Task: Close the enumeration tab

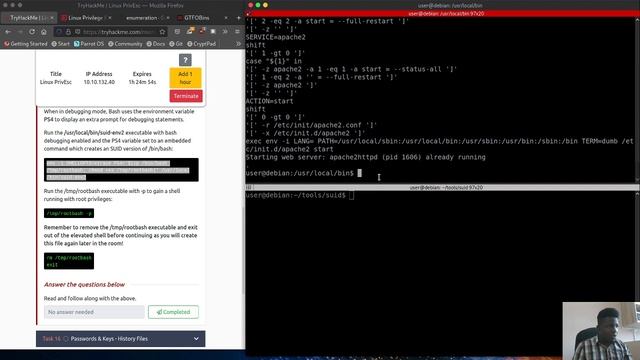Action: point(168,18)
